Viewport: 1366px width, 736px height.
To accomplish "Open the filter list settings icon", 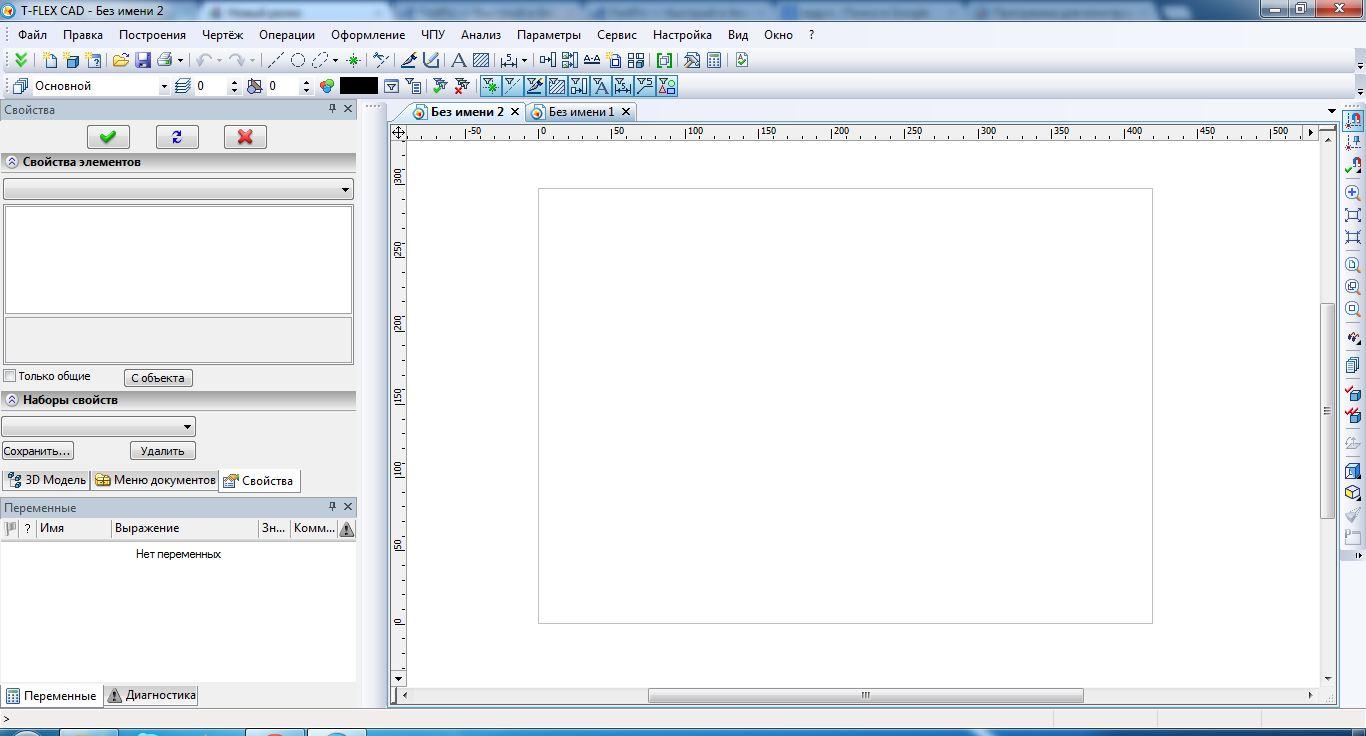I will pyautogui.click(x=413, y=86).
